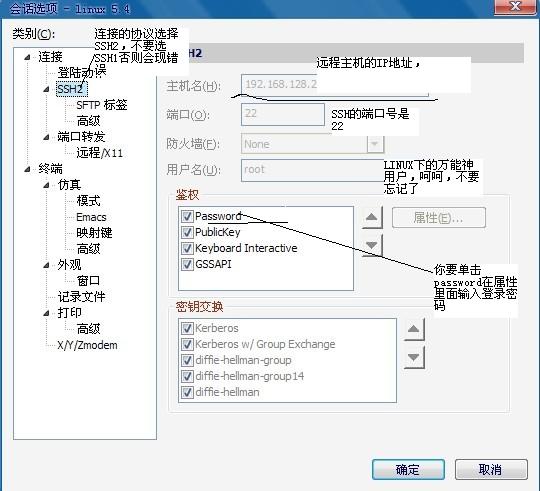
Task: Move authentication method up with arrow
Action: 372,217
